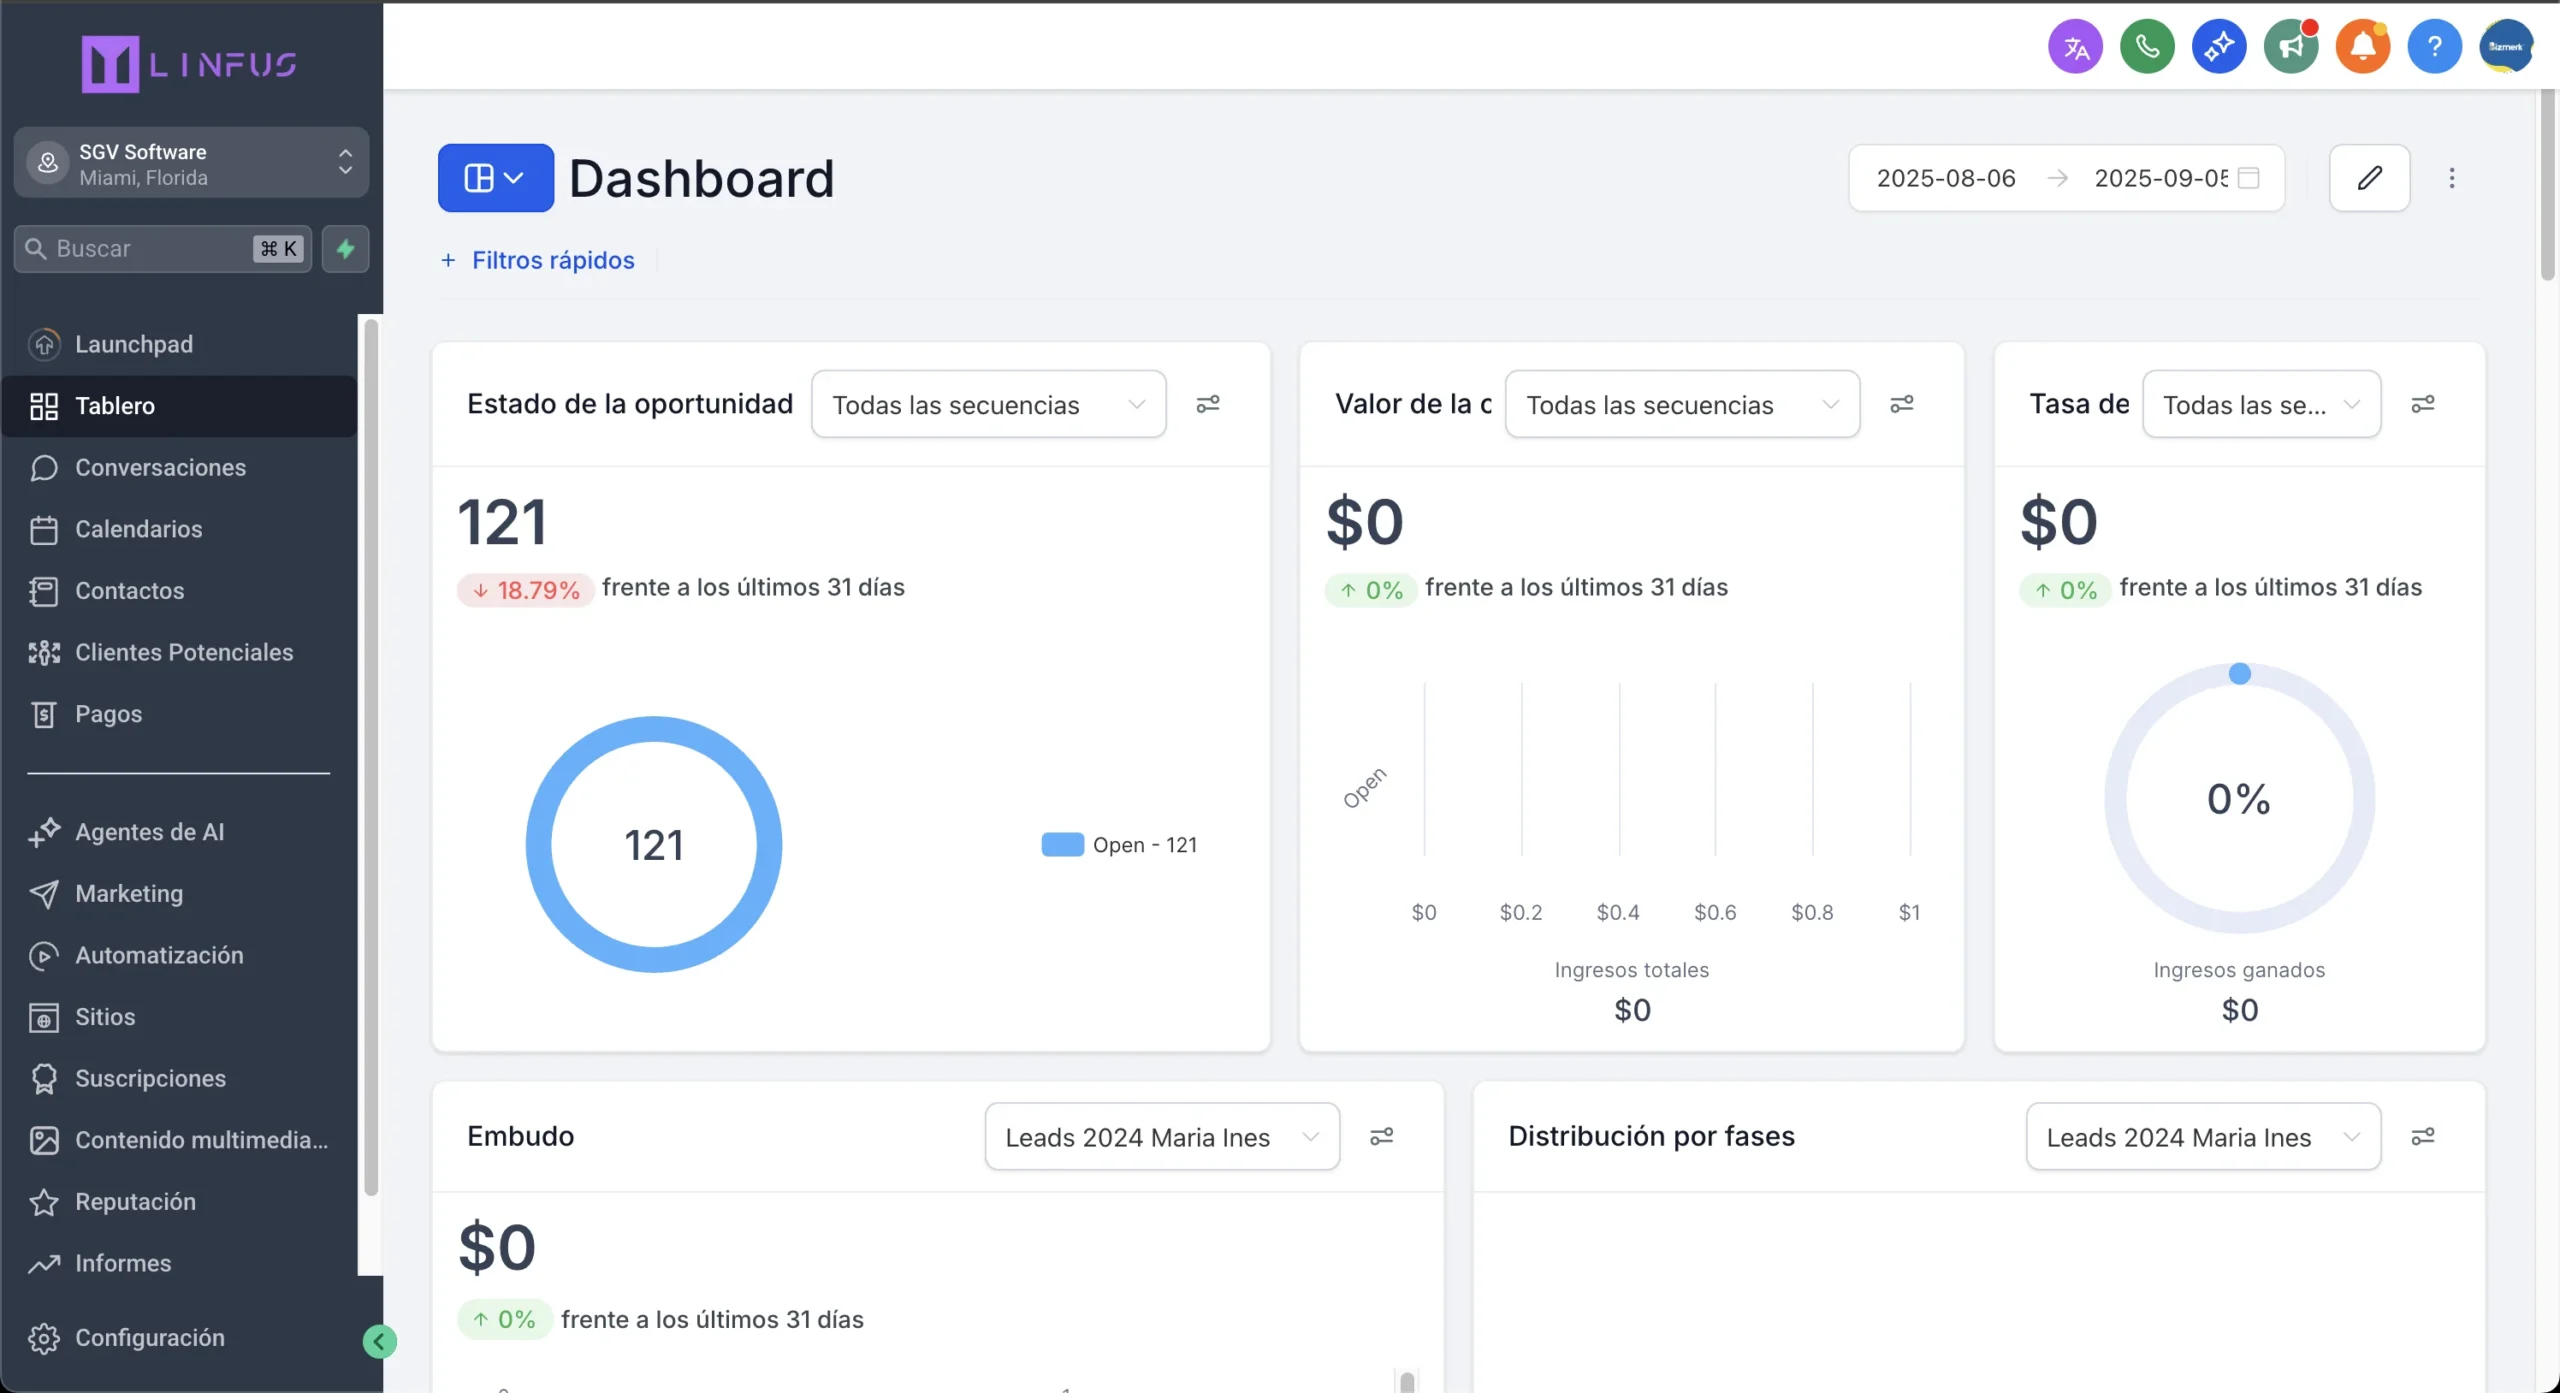Open Conversaciones in the sidebar
Image resolution: width=2560 pixels, height=1393 pixels.
click(x=160, y=468)
